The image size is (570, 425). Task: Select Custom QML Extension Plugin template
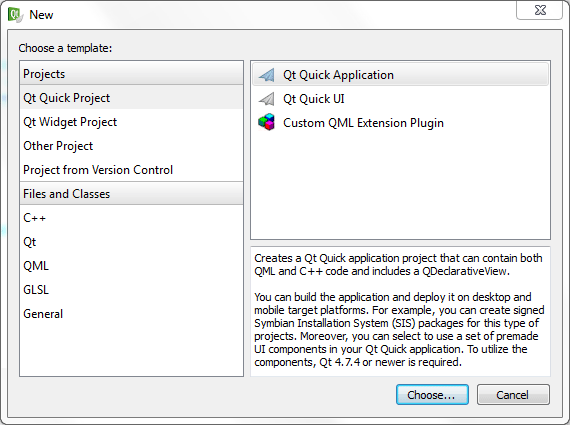[400, 123]
